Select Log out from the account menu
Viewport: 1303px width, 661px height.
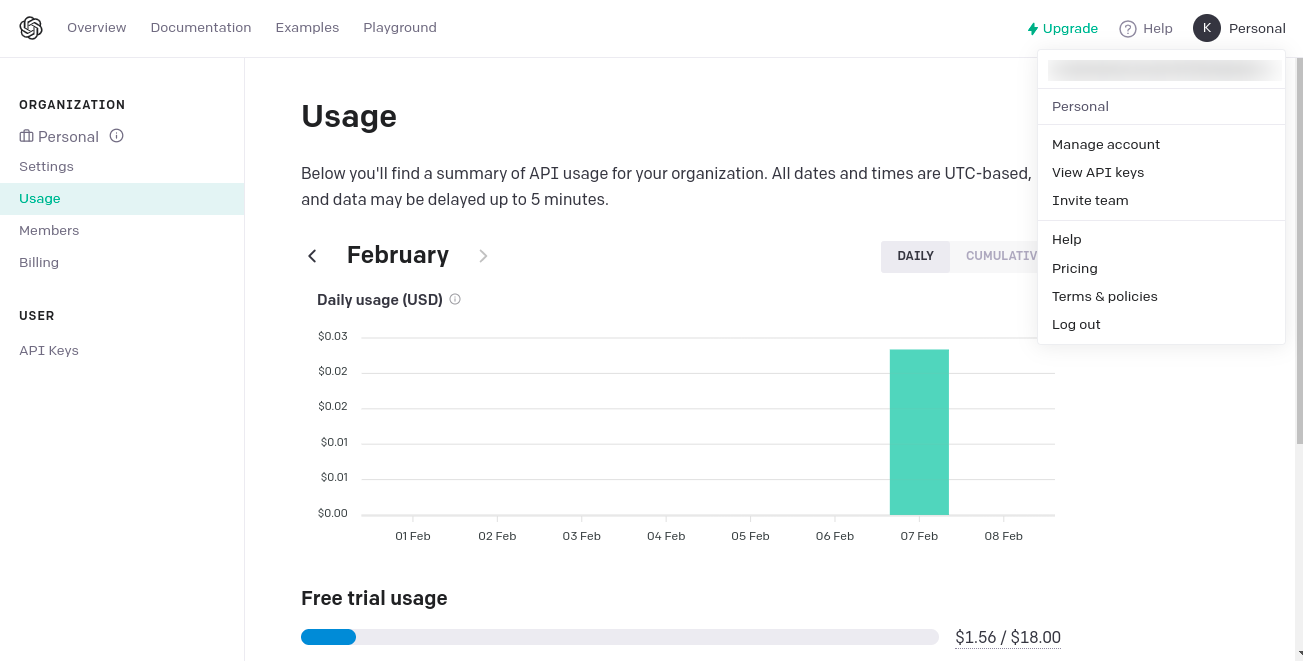(x=1076, y=324)
